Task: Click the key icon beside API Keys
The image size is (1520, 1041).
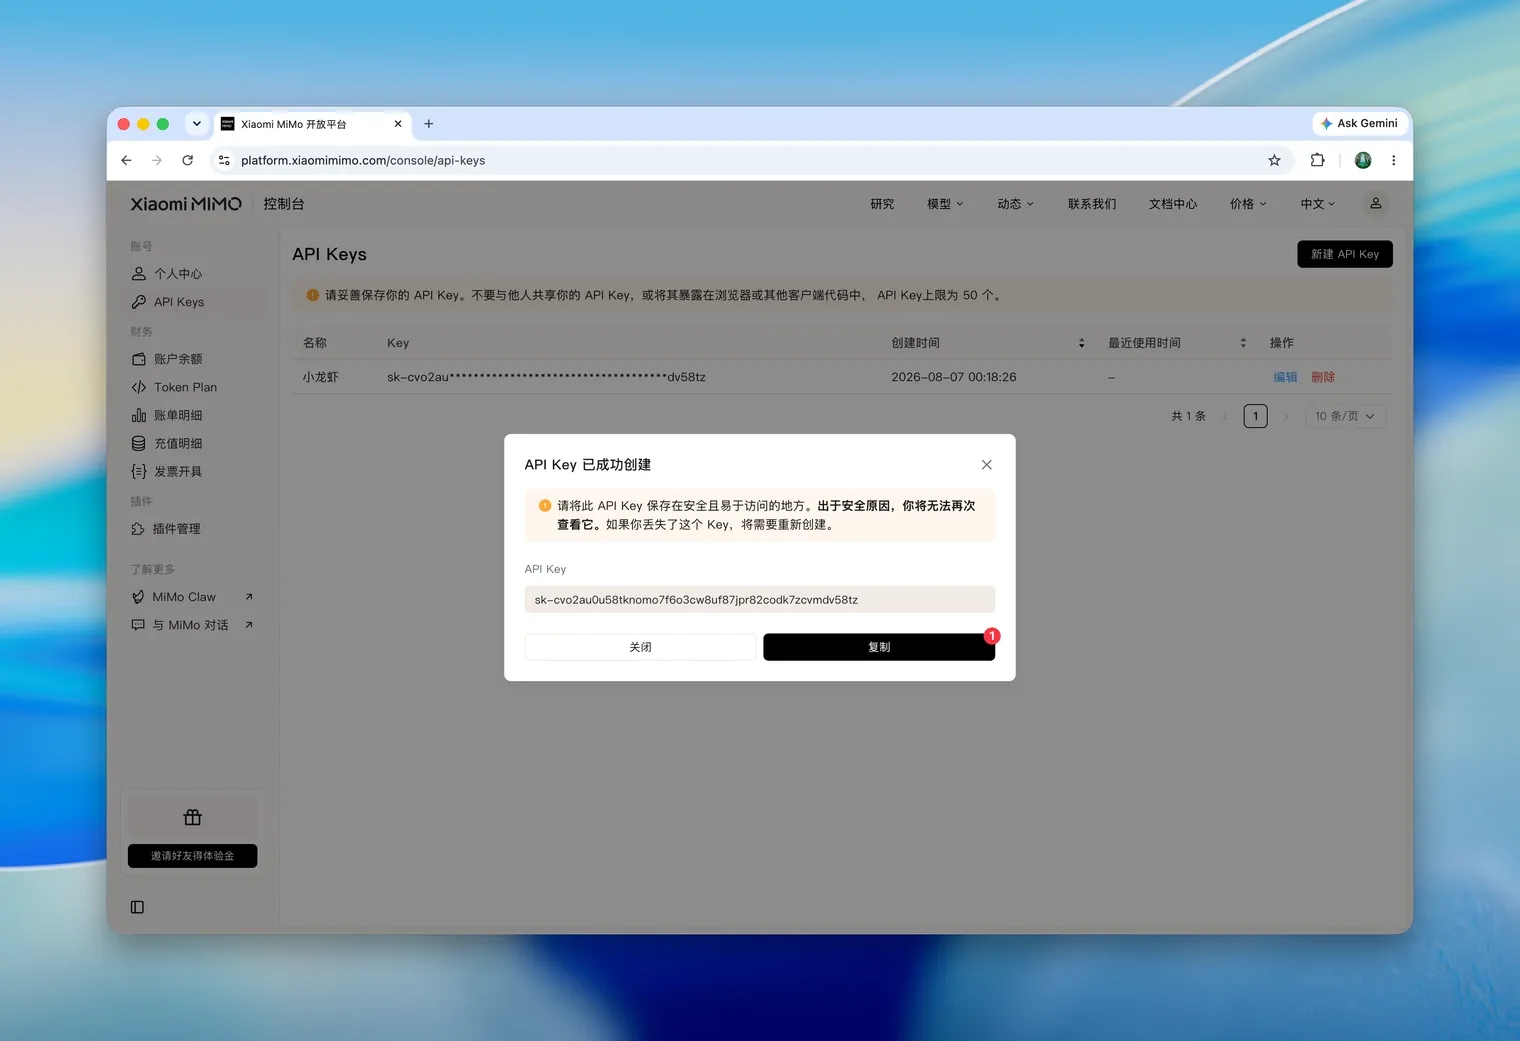Action: (139, 302)
